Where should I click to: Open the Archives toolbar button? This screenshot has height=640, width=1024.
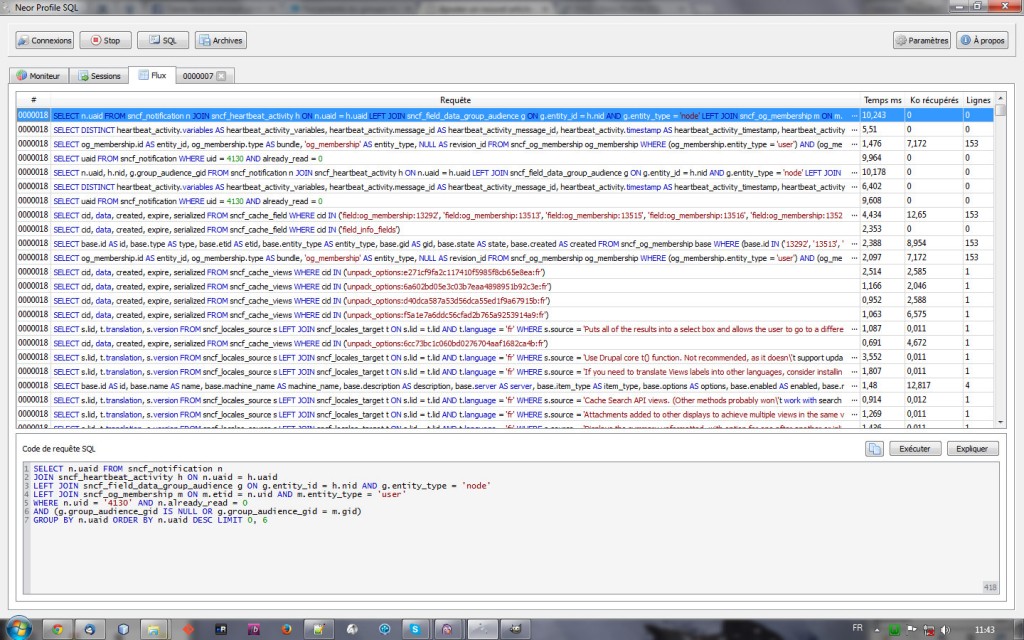tap(220, 41)
